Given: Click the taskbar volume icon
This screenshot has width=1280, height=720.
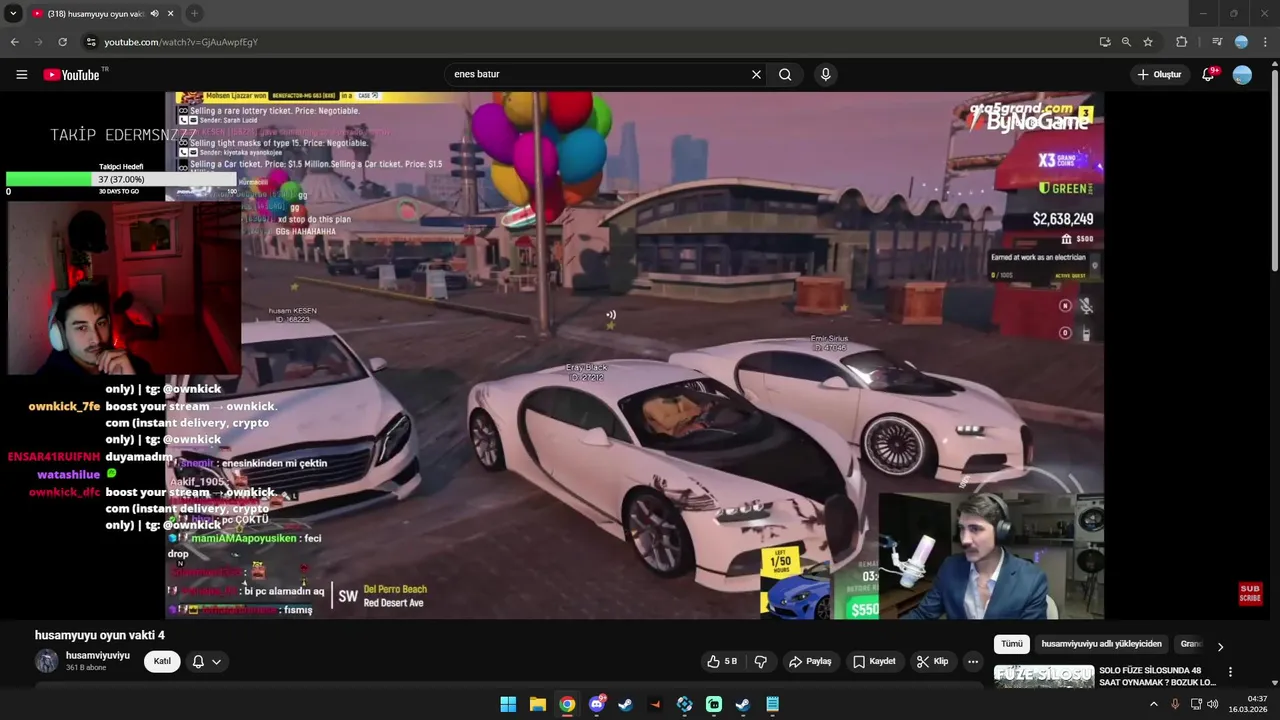Looking at the screenshot, I should (1212, 704).
